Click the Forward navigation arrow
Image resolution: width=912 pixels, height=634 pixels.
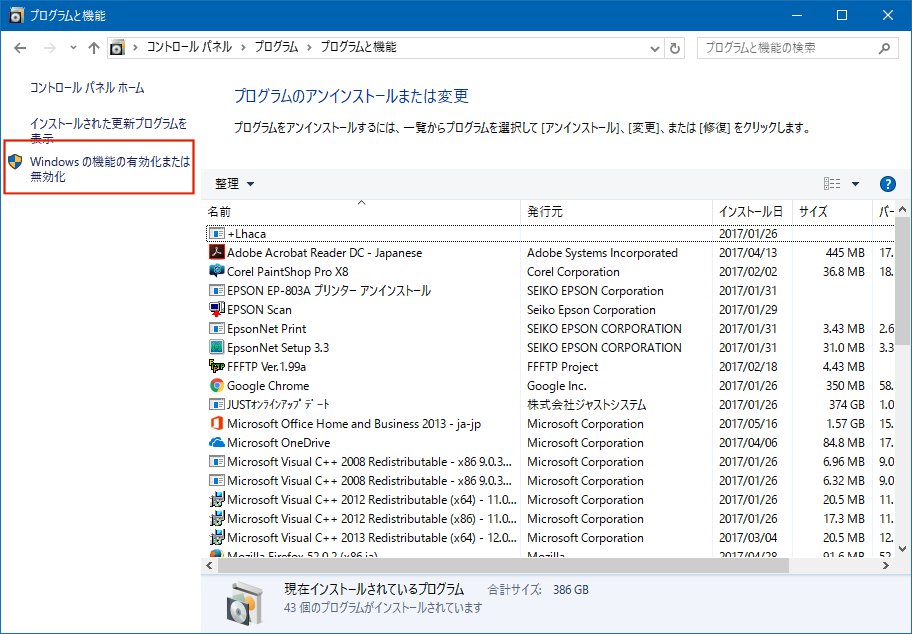pos(50,48)
